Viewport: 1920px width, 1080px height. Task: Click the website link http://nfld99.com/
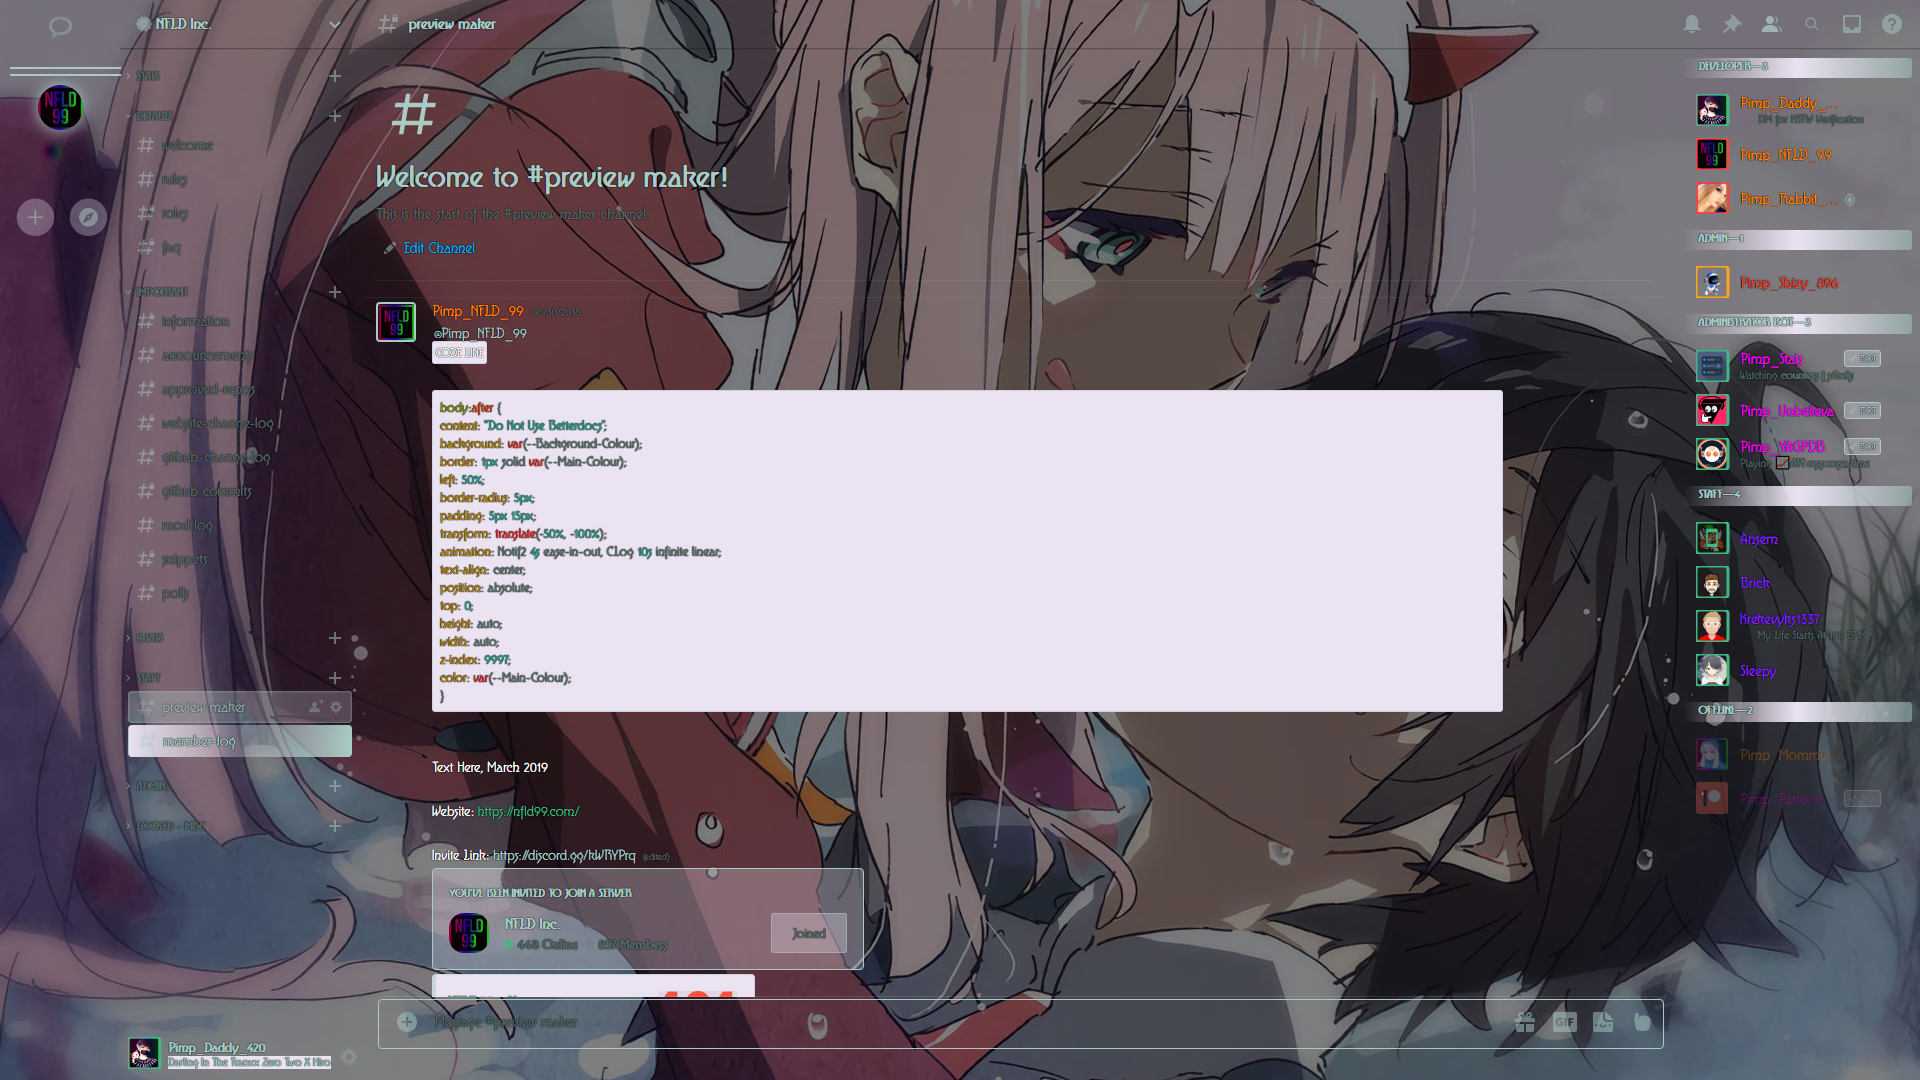point(527,810)
